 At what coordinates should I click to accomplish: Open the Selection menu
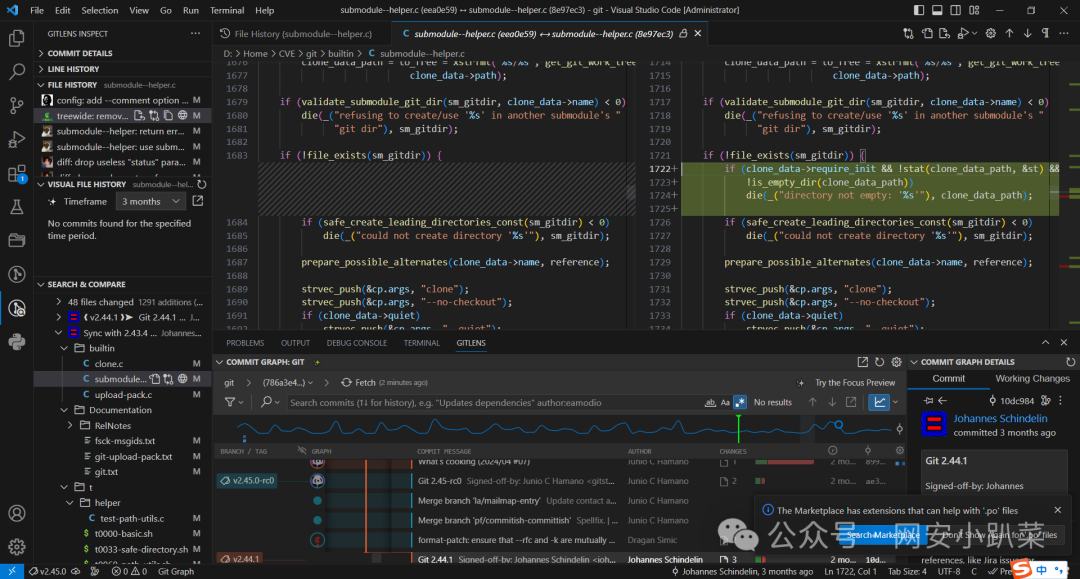100,10
